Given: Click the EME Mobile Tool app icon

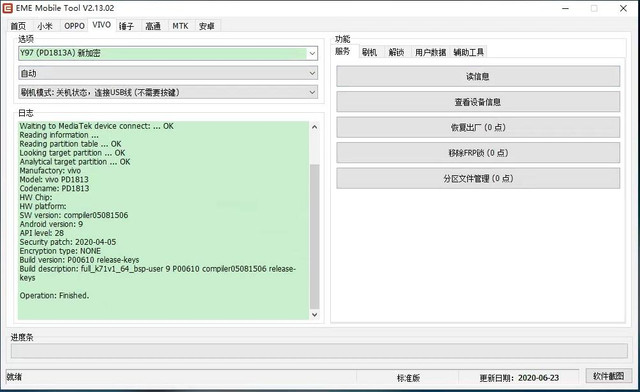Looking at the screenshot, I should click(x=8, y=8).
